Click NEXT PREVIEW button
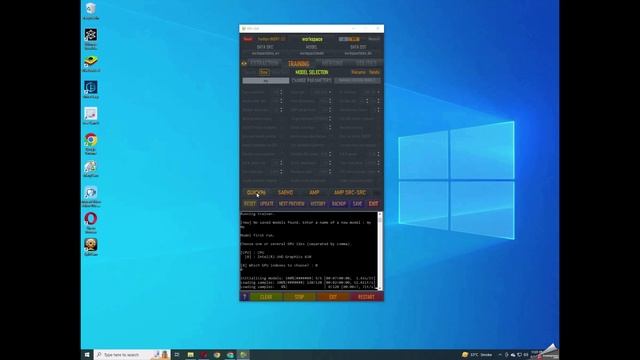This screenshot has width=640, height=360. 291,203
